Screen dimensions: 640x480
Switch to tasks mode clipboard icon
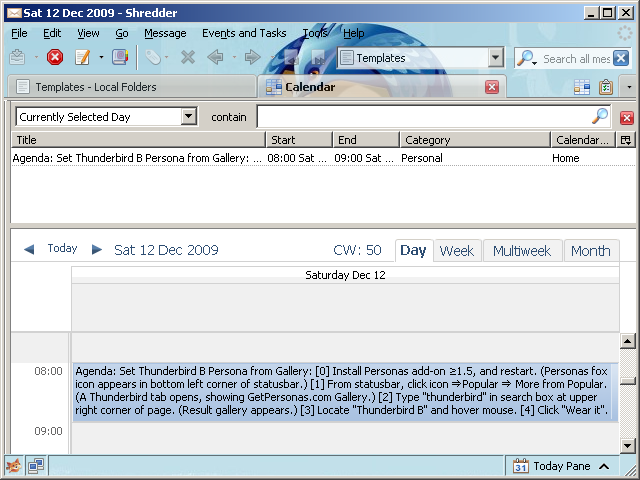coord(606,87)
